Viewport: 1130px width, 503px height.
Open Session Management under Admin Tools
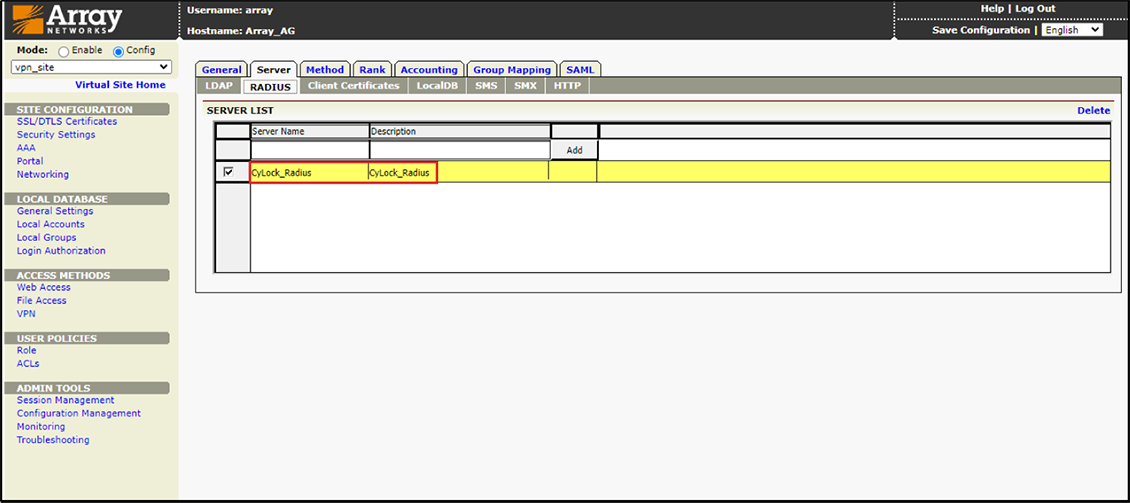click(x=65, y=400)
